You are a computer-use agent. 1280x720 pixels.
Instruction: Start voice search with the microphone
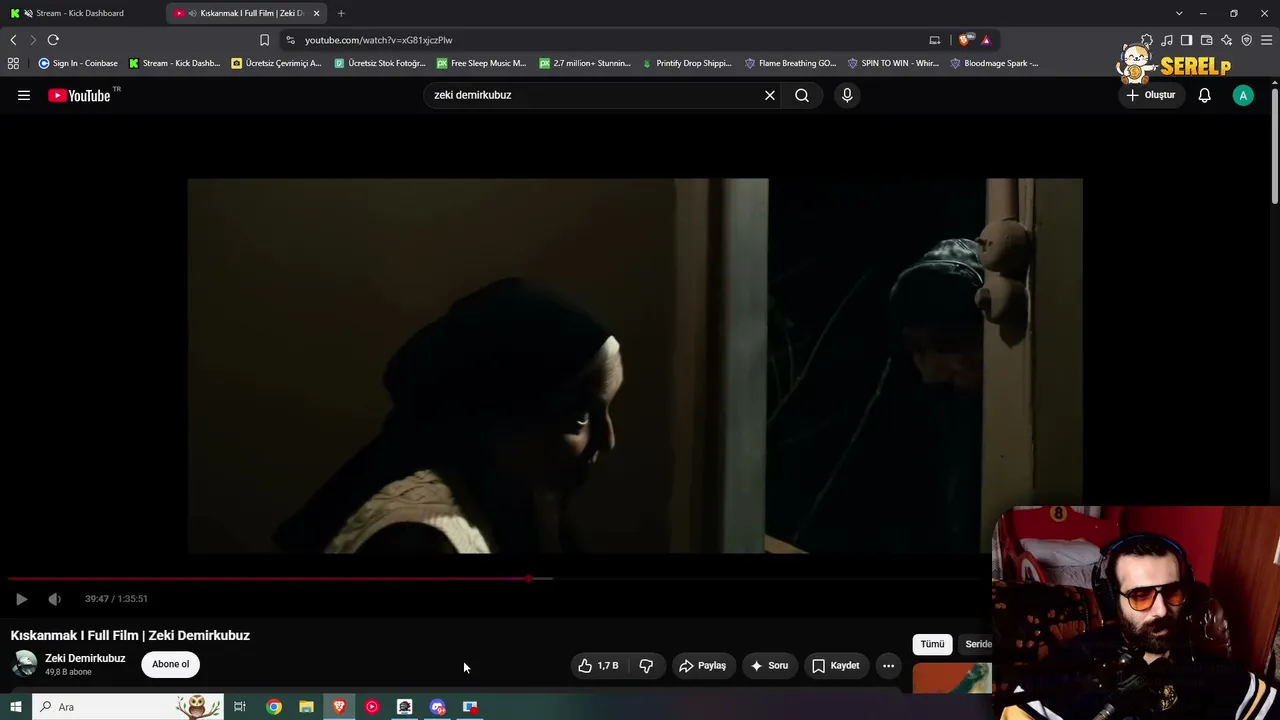pyautogui.click(x=847, y=95)
